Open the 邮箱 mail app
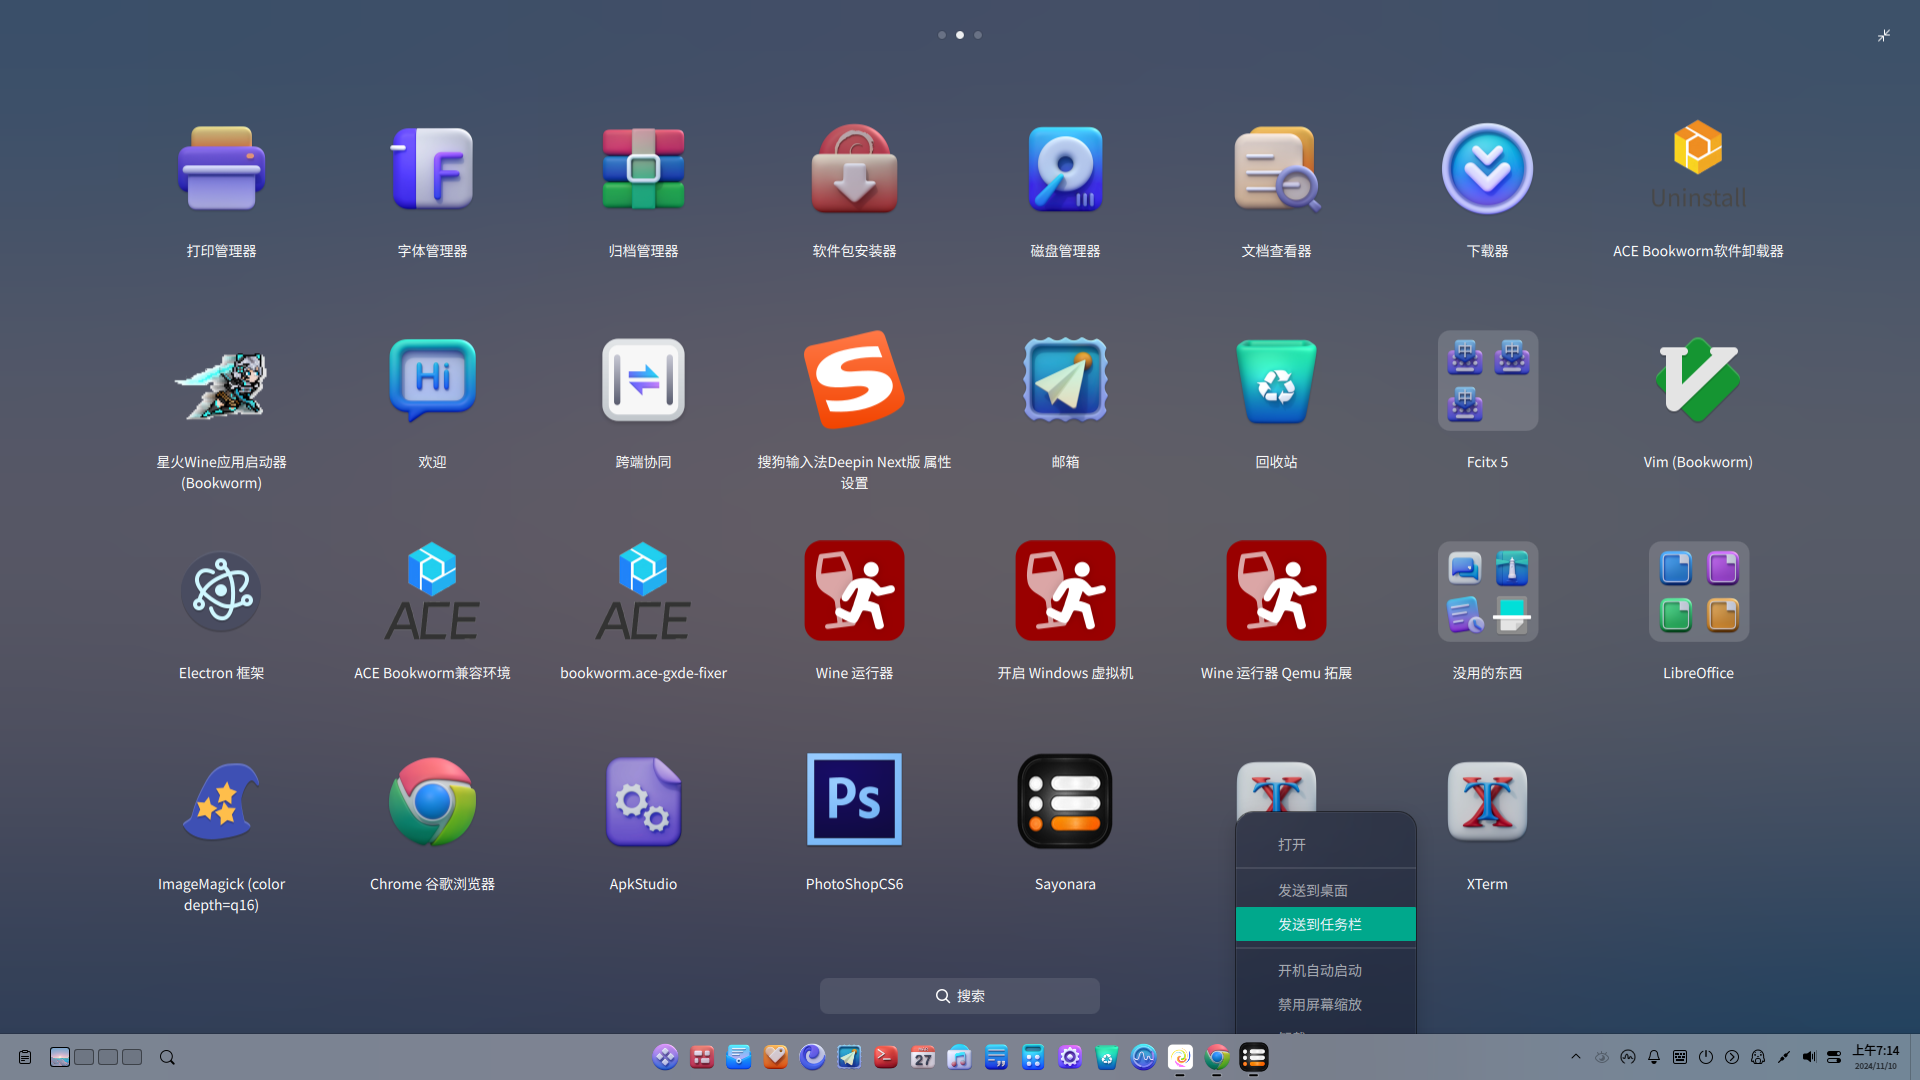Screen dimensions: 1920x1080 [1065, 380]
